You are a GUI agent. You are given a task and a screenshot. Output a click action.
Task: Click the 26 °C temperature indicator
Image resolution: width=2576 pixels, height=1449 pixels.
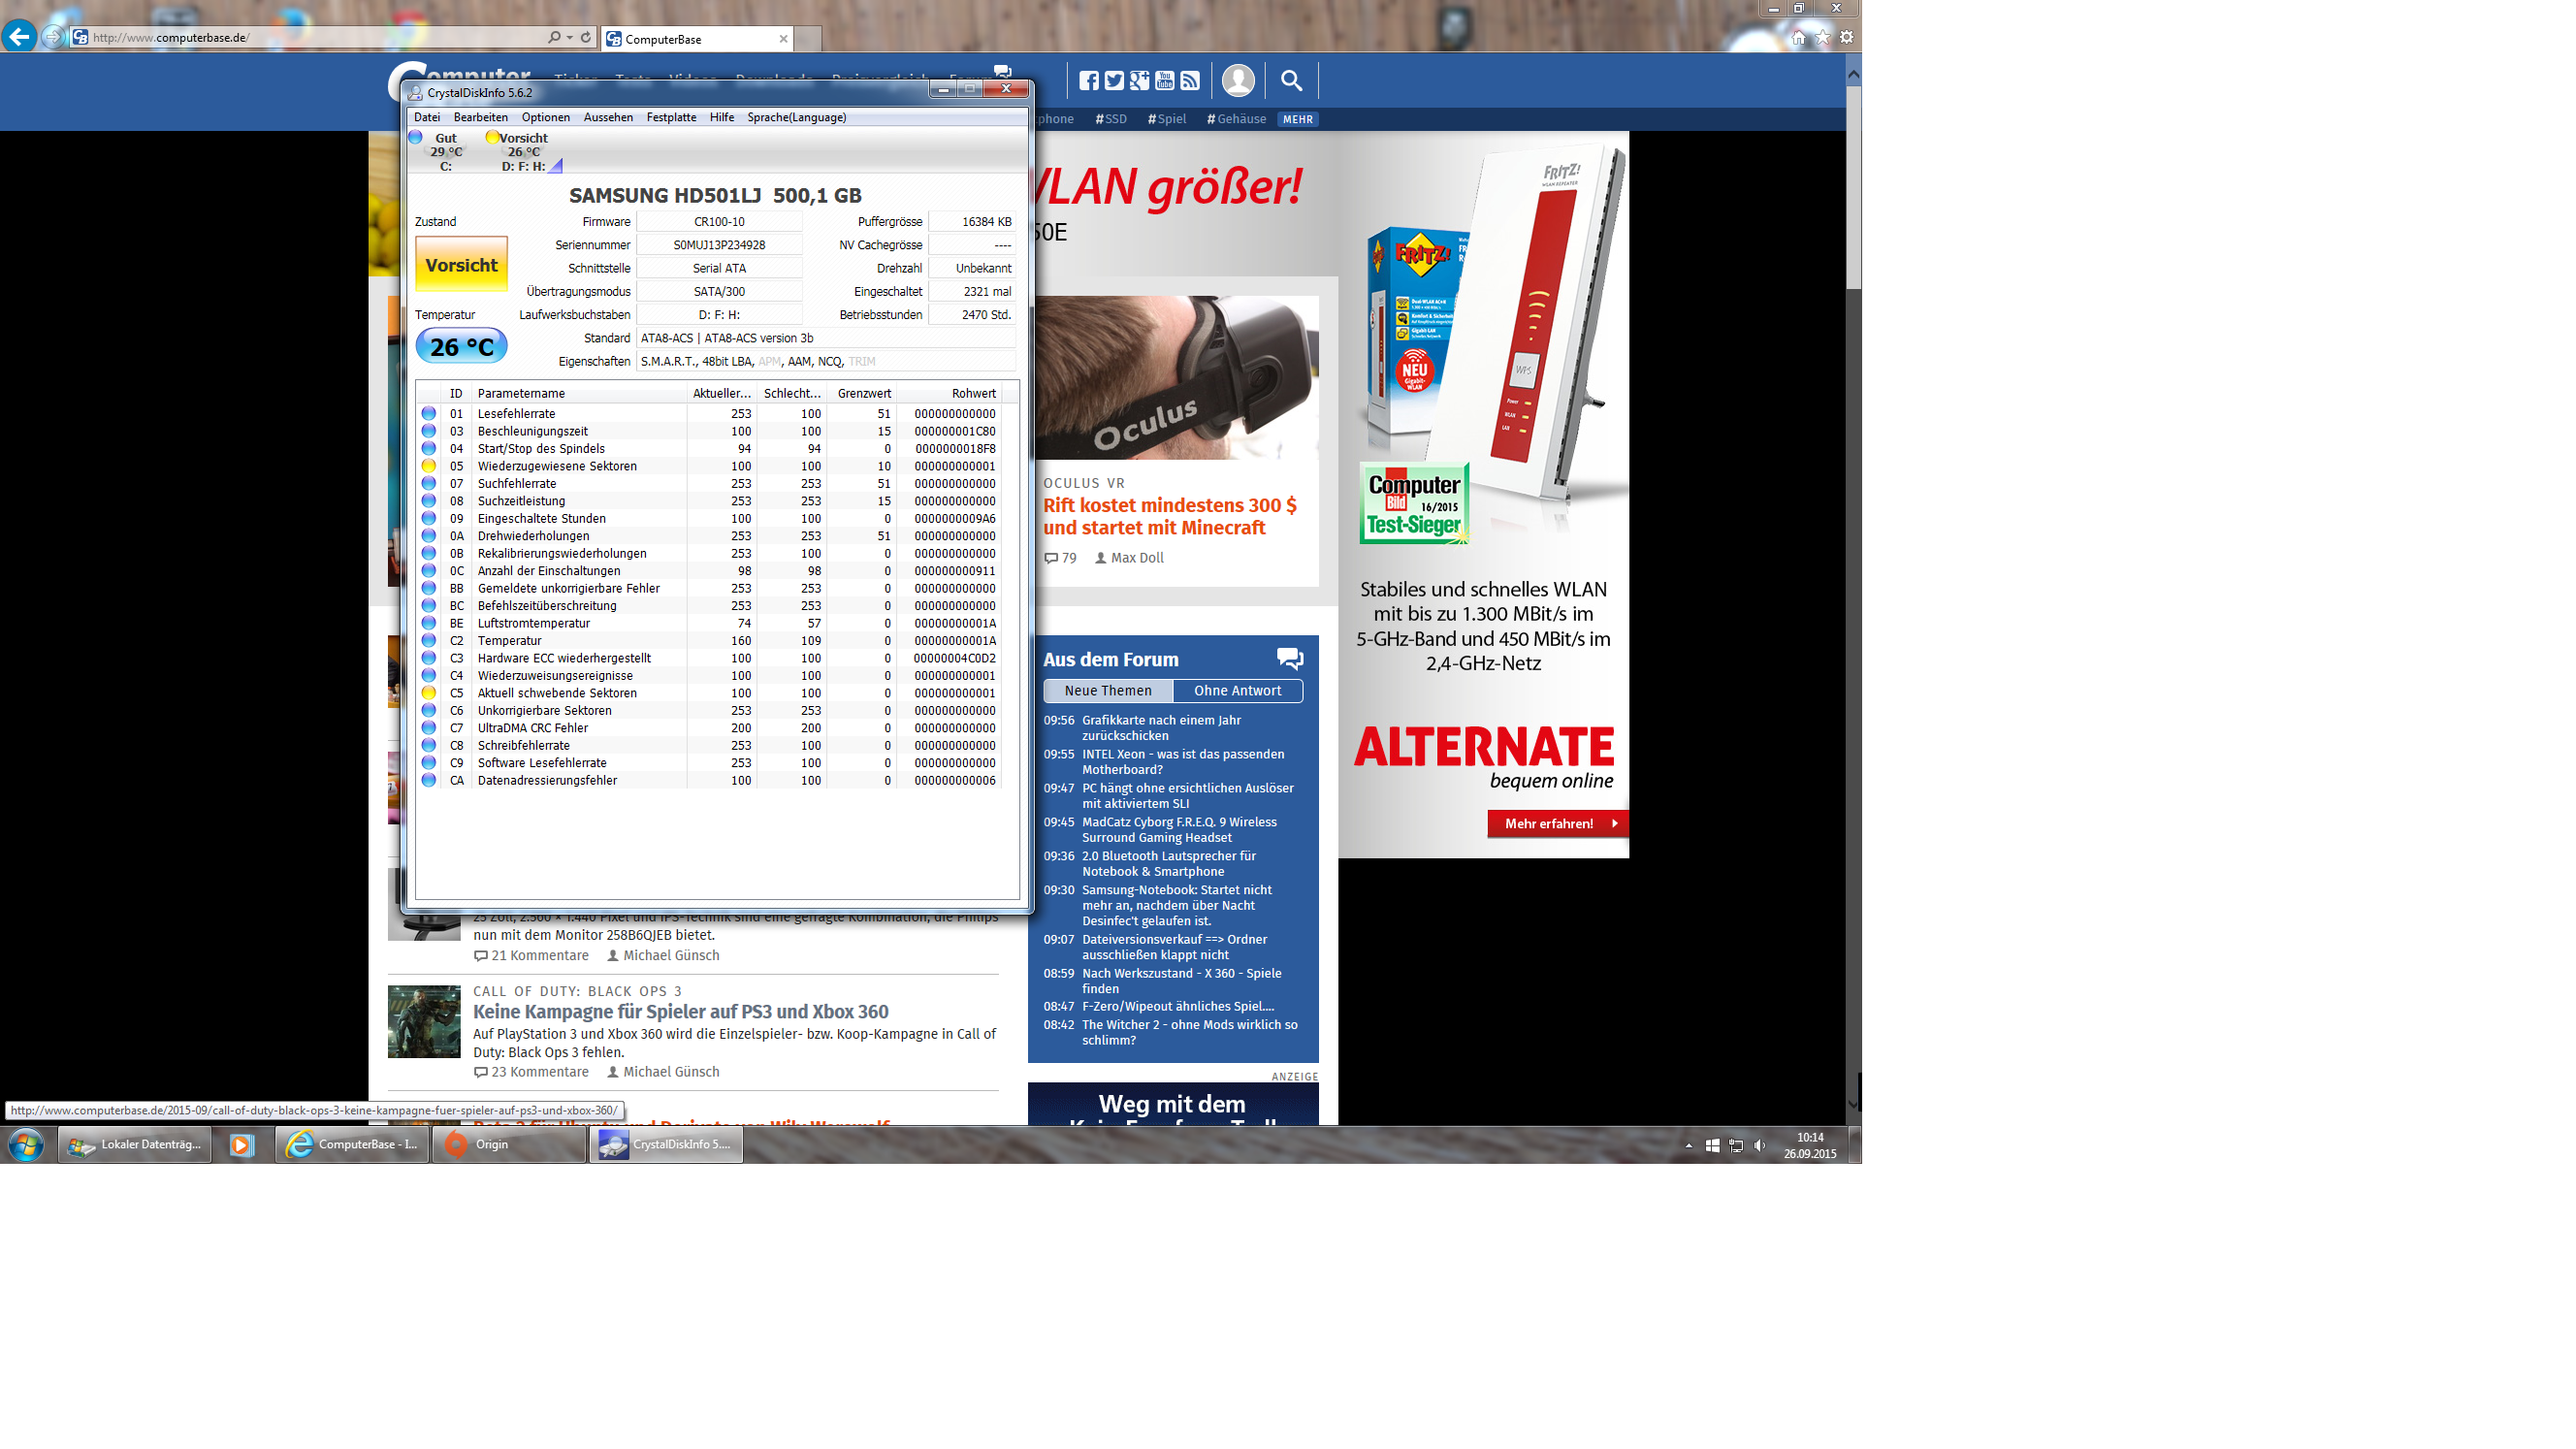[x=461, y=347]
